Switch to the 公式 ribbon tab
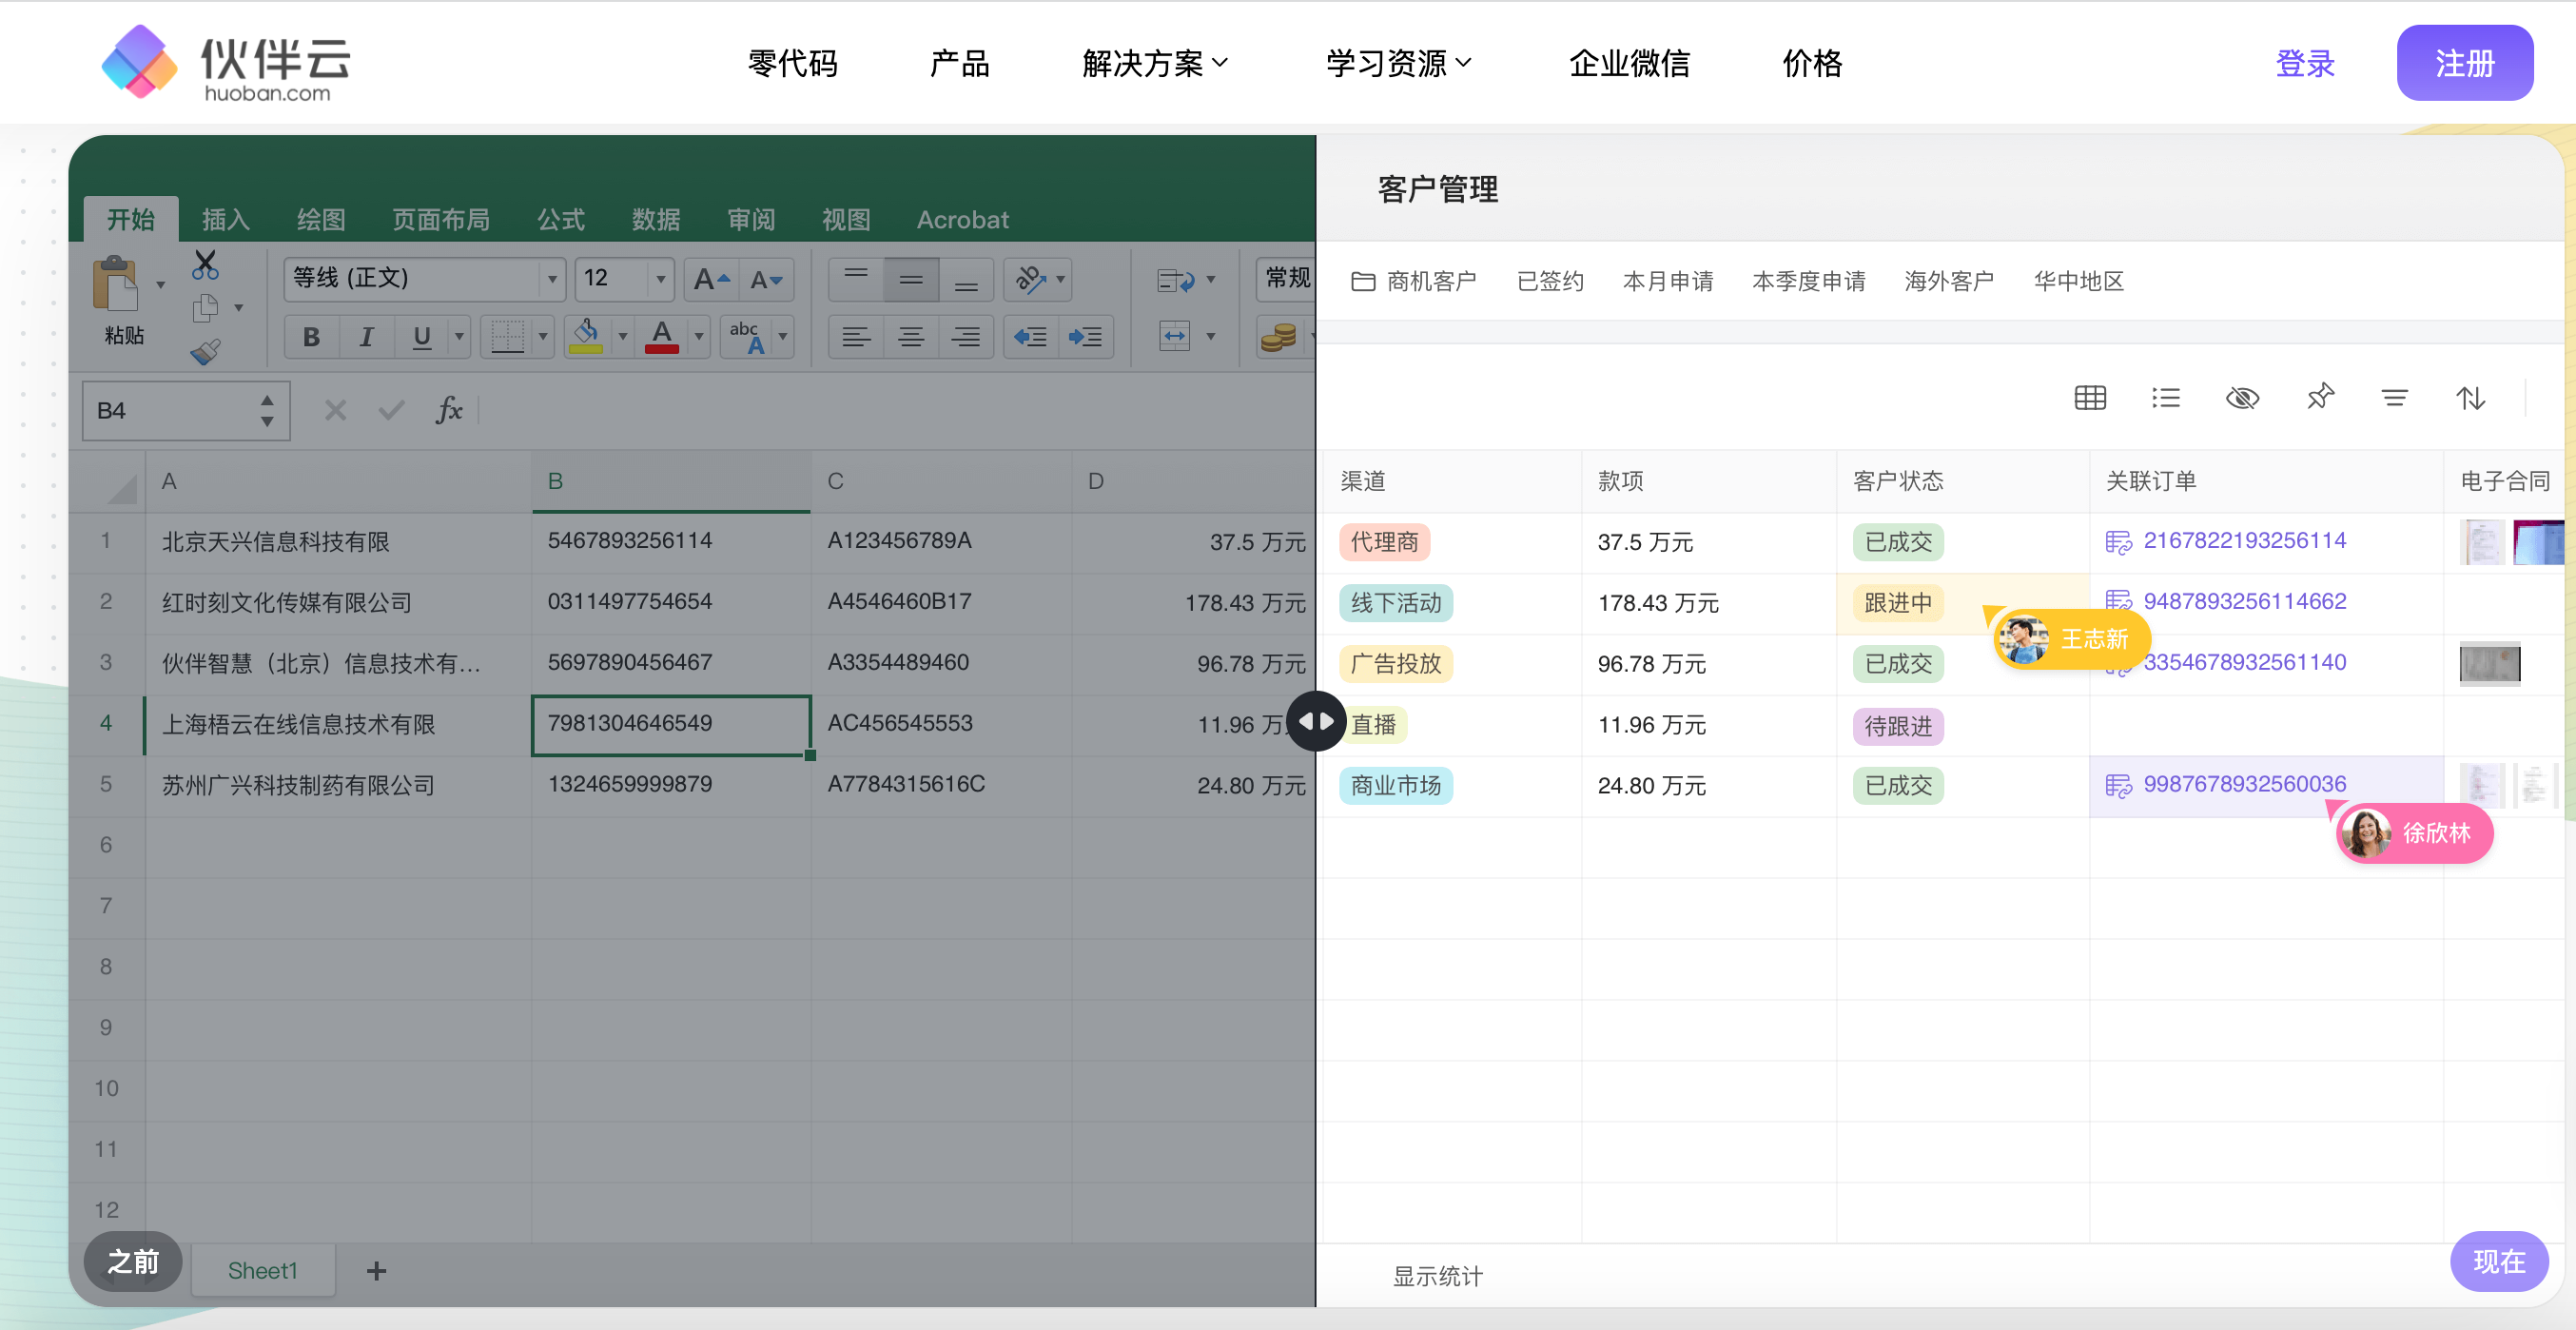The image size is (2576, 1330). tap(561, 219)
